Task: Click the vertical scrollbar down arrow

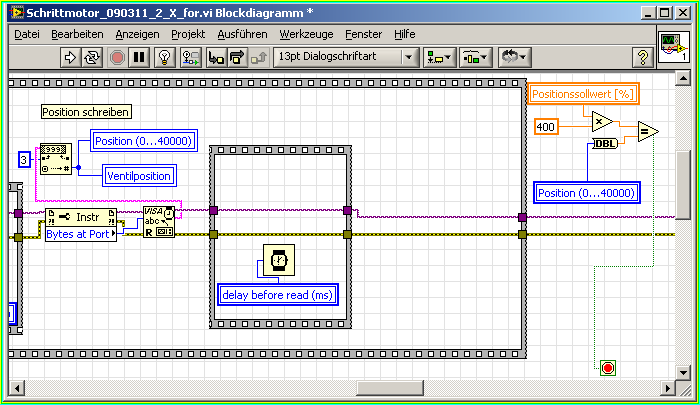Action: [683, 372]
